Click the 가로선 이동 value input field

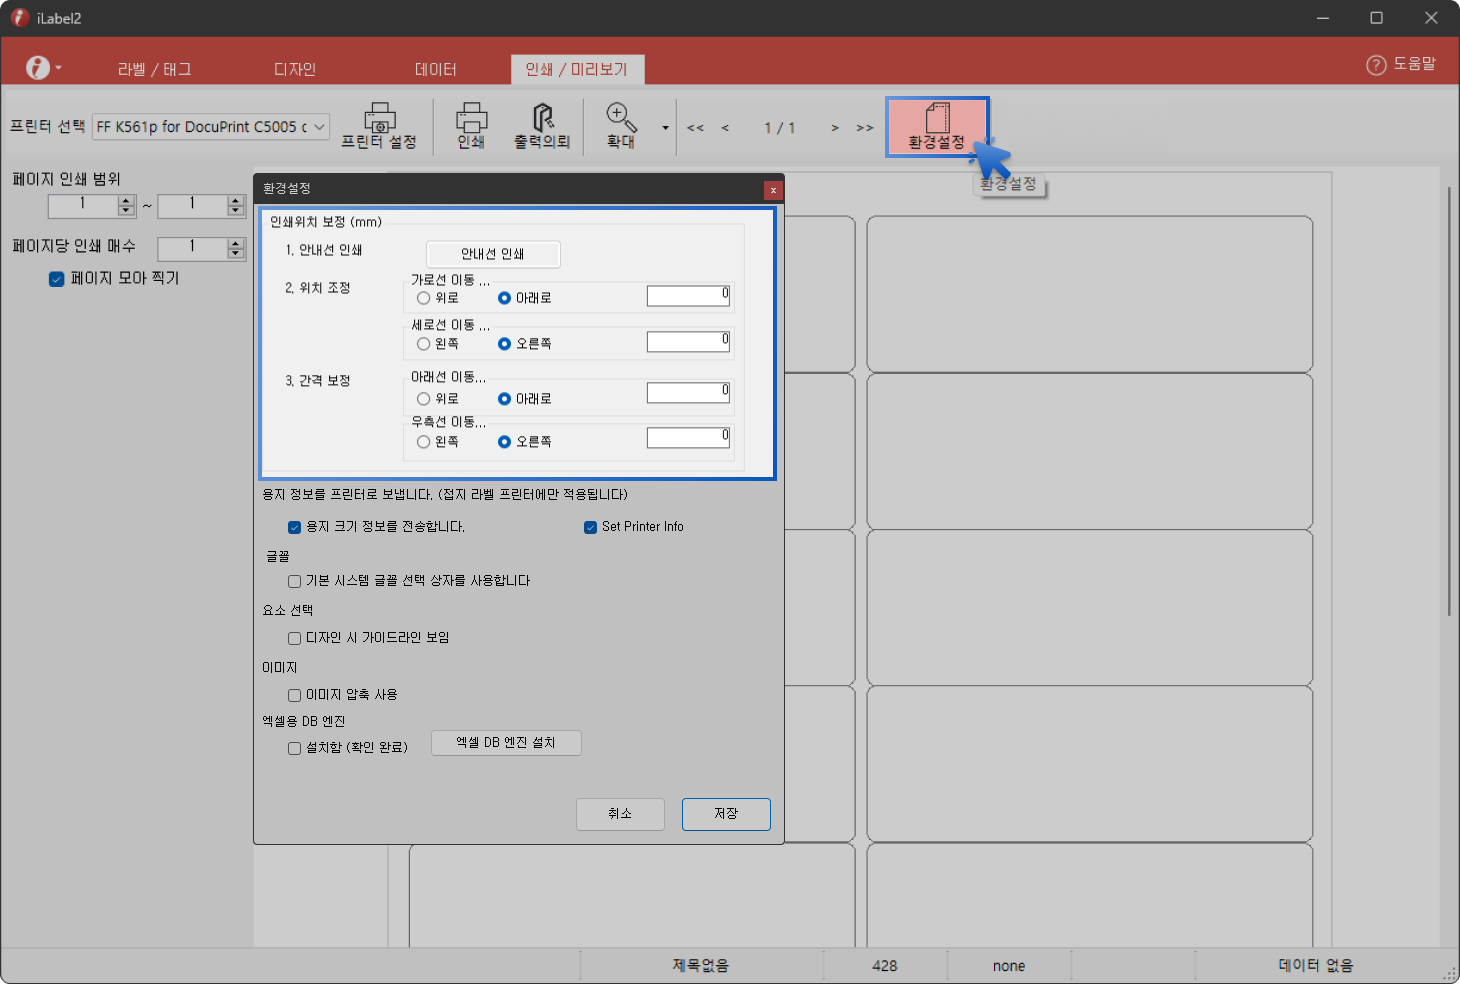[688, 296]
